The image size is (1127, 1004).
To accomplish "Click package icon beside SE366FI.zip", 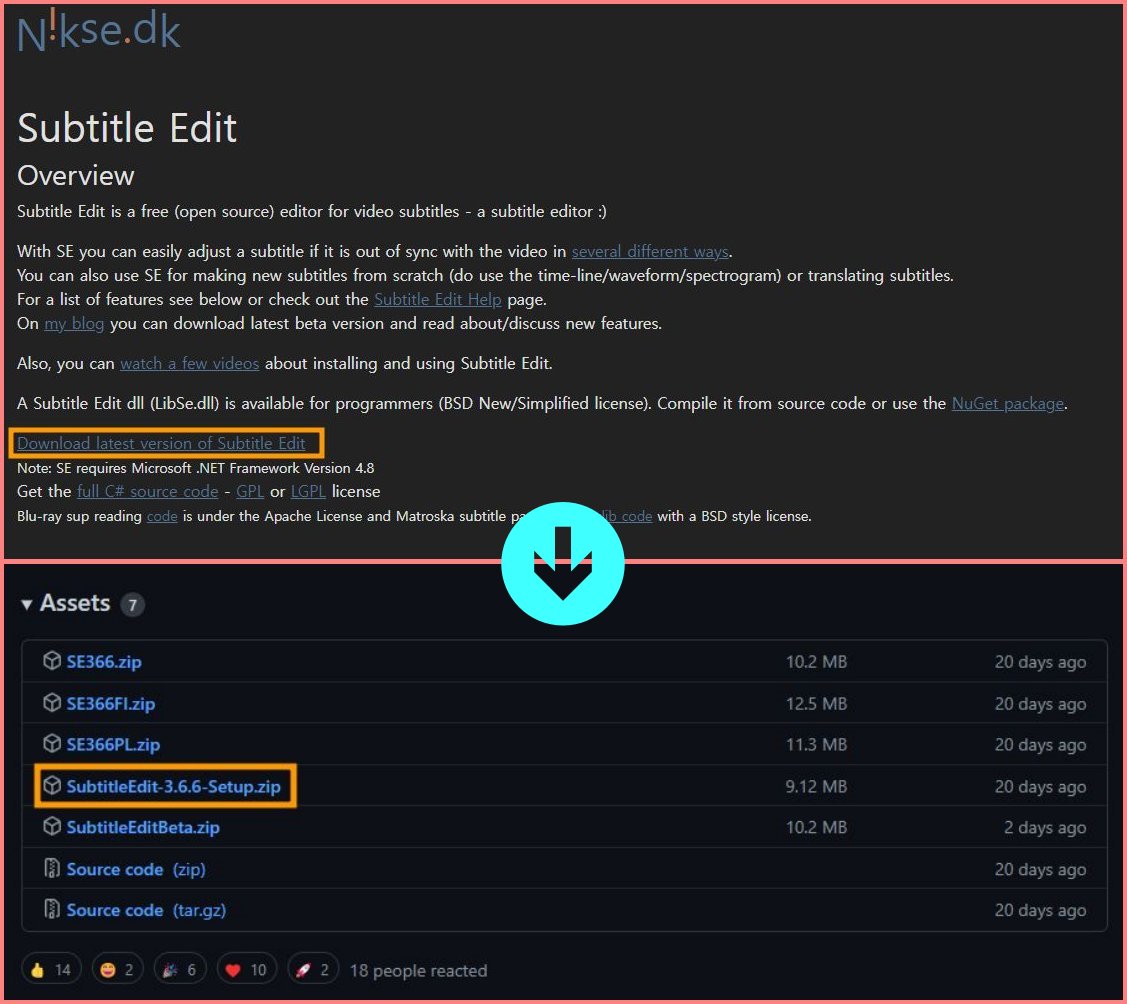I will [x=52, y=702].
